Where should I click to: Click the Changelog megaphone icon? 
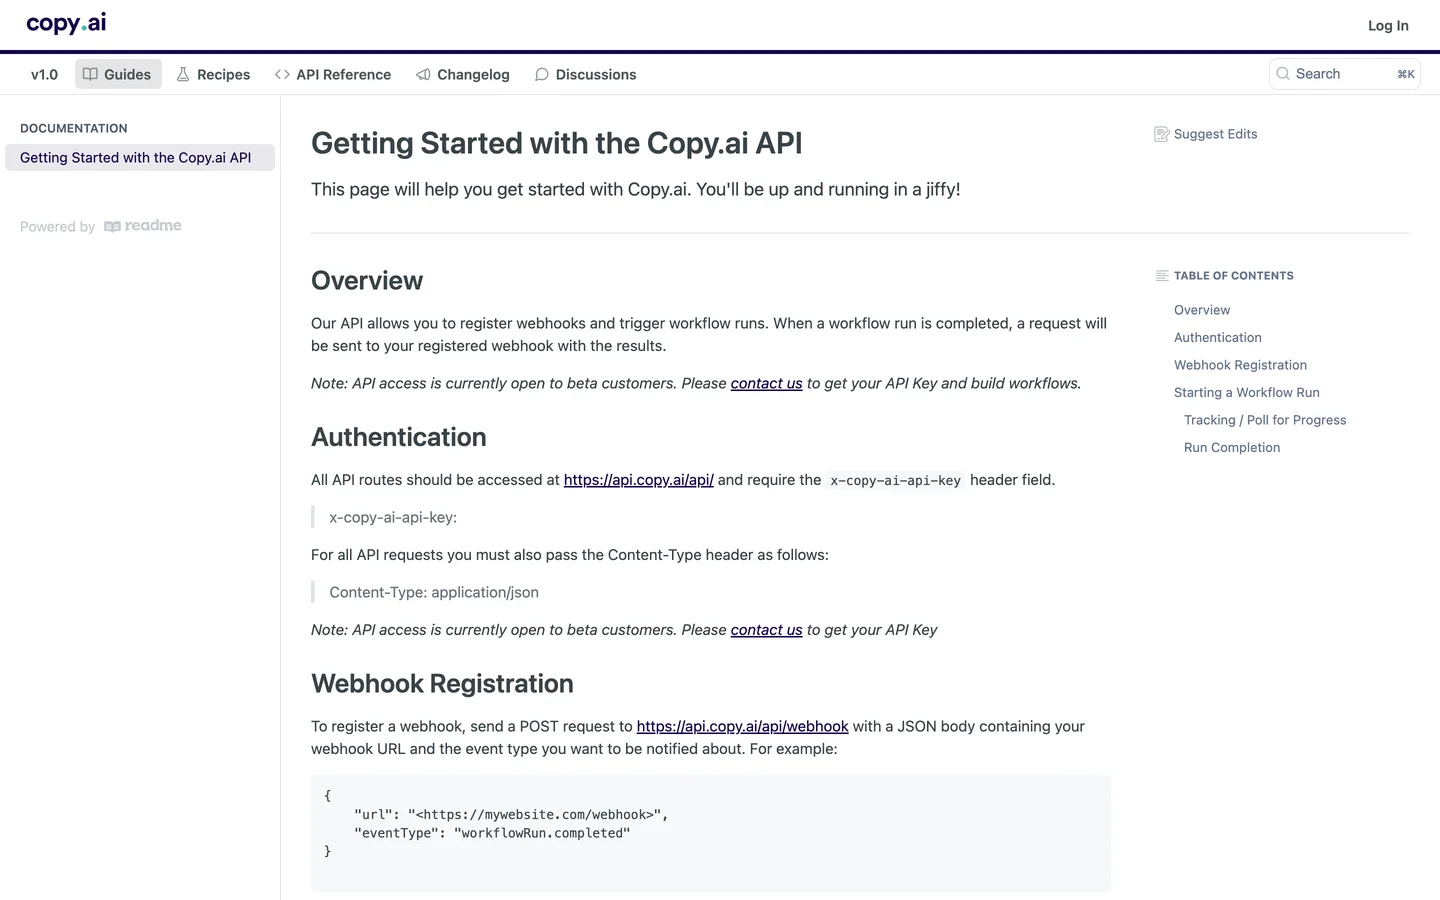[423, 74]
